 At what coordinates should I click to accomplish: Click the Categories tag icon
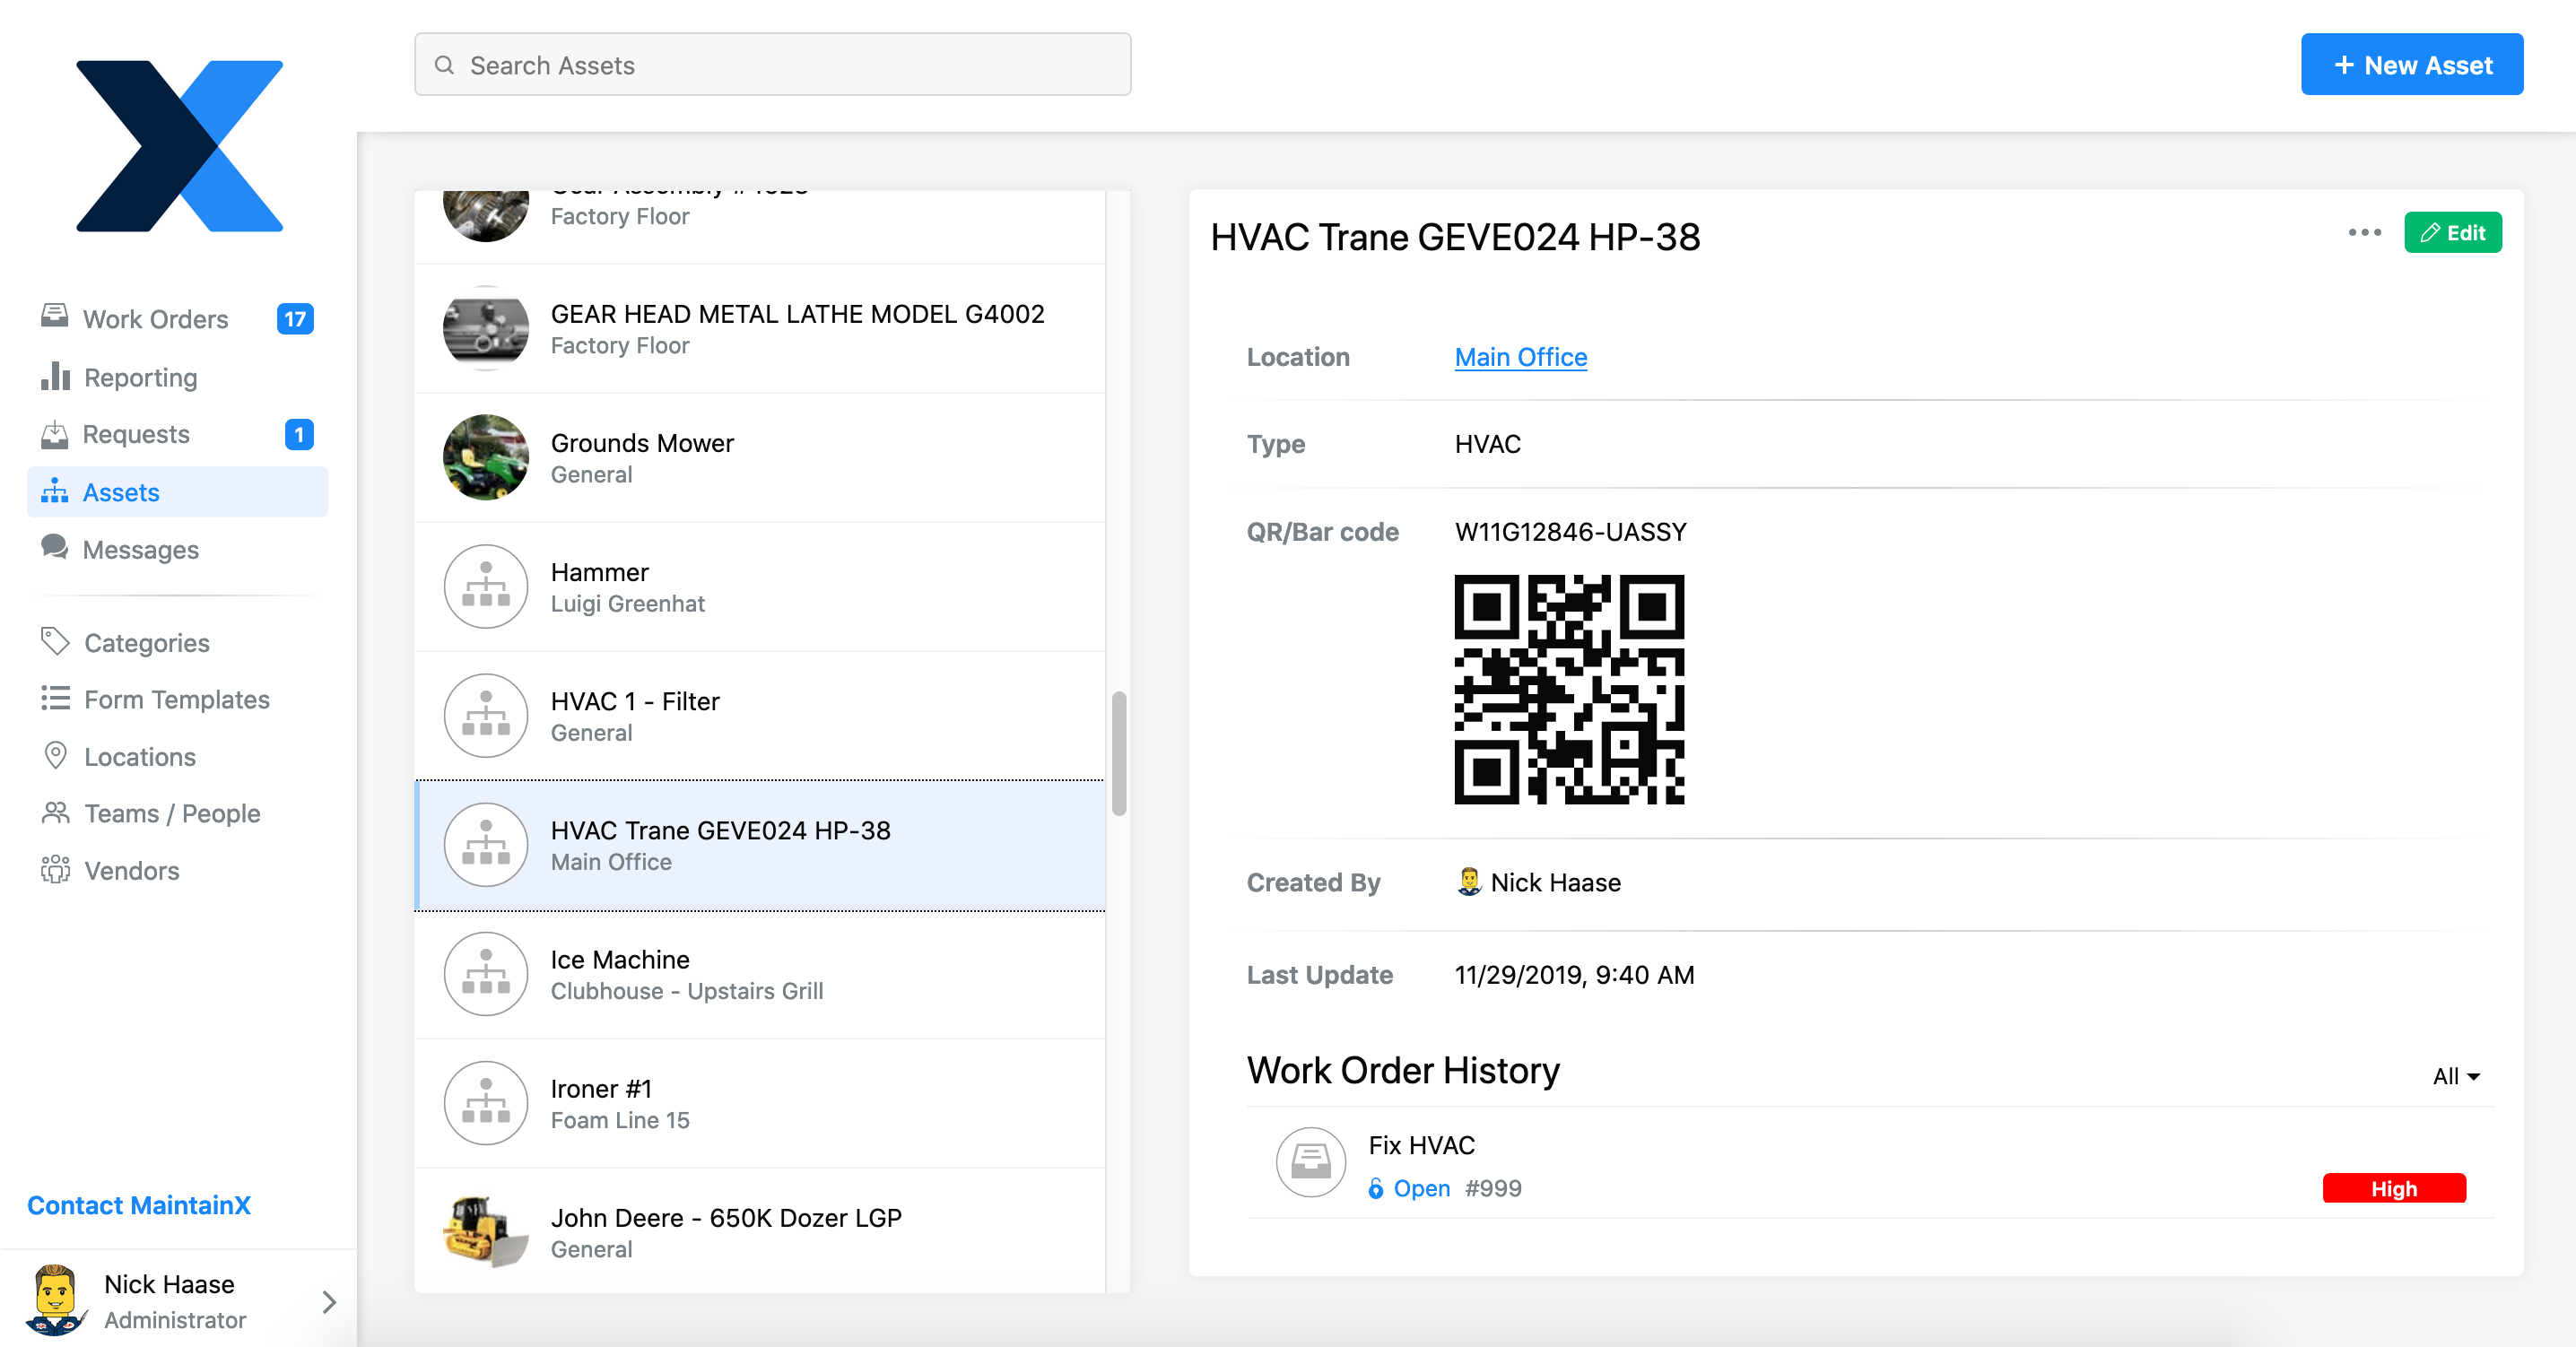coord(55,641)
